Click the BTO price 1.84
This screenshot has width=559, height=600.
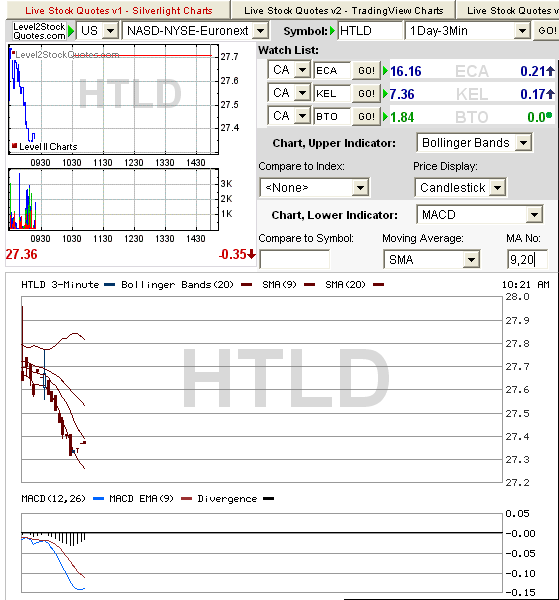pos(402,117)
